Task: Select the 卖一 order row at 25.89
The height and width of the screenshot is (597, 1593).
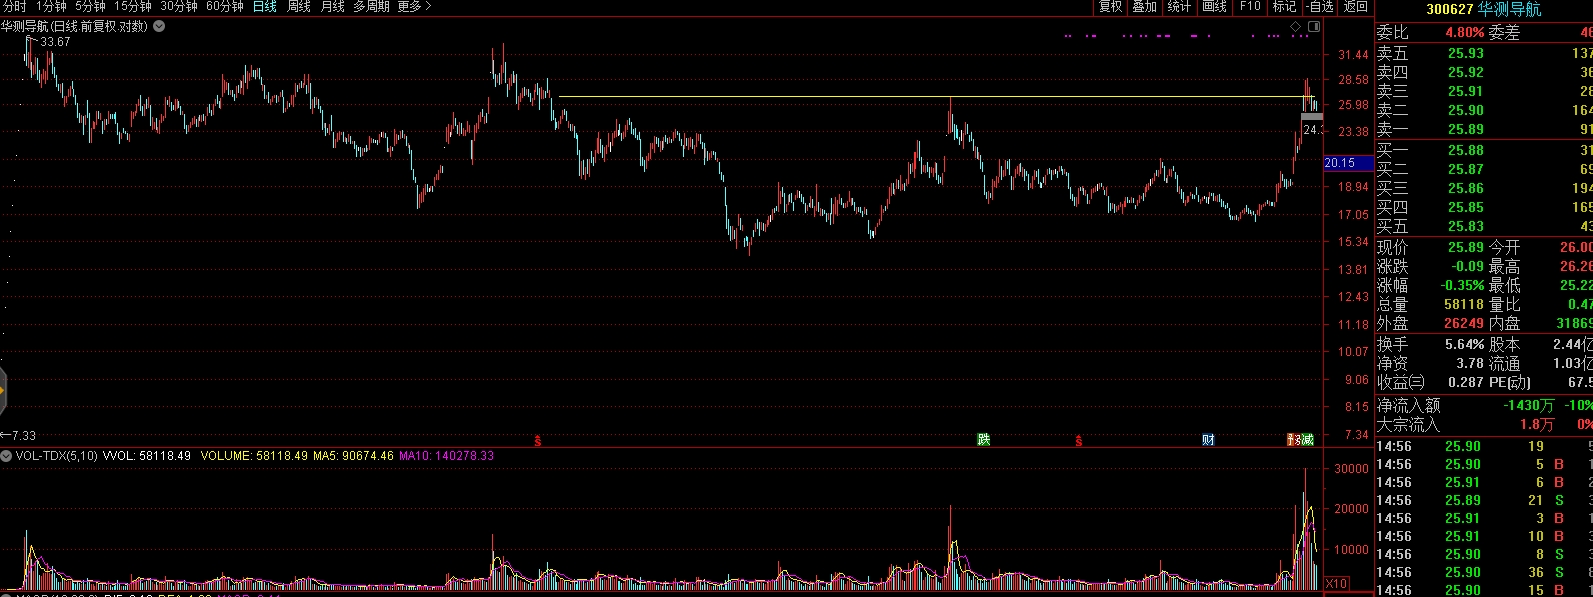Action: tap(1484, 129)
